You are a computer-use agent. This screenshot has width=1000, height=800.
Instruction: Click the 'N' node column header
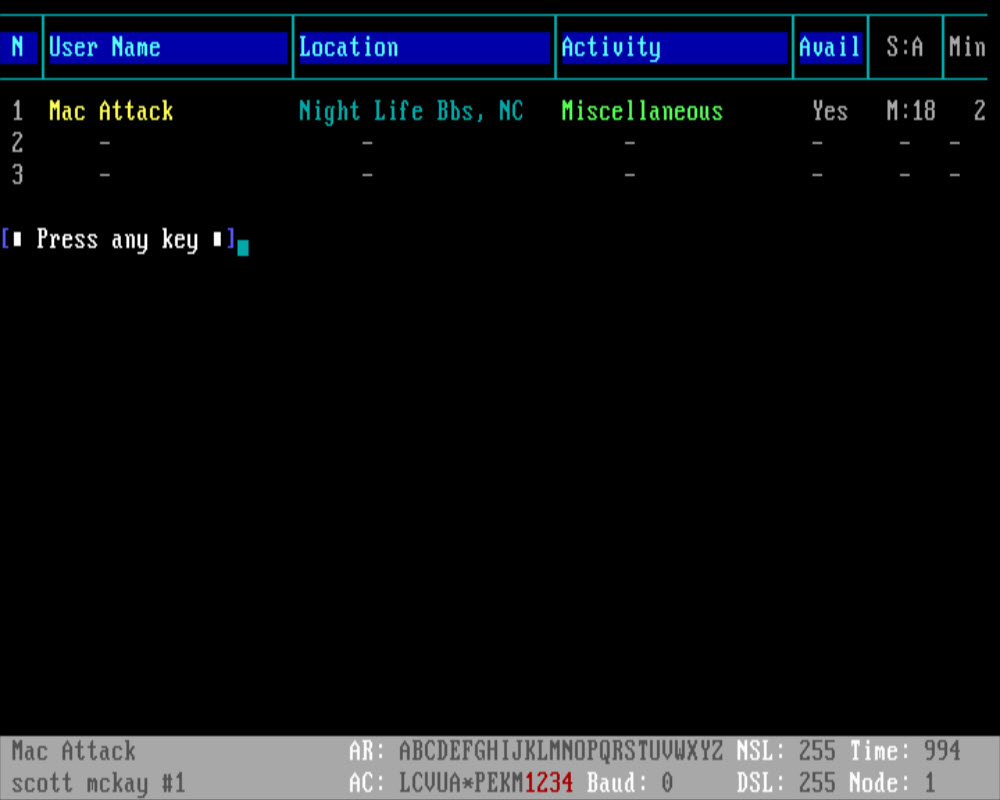coord(18,47)
